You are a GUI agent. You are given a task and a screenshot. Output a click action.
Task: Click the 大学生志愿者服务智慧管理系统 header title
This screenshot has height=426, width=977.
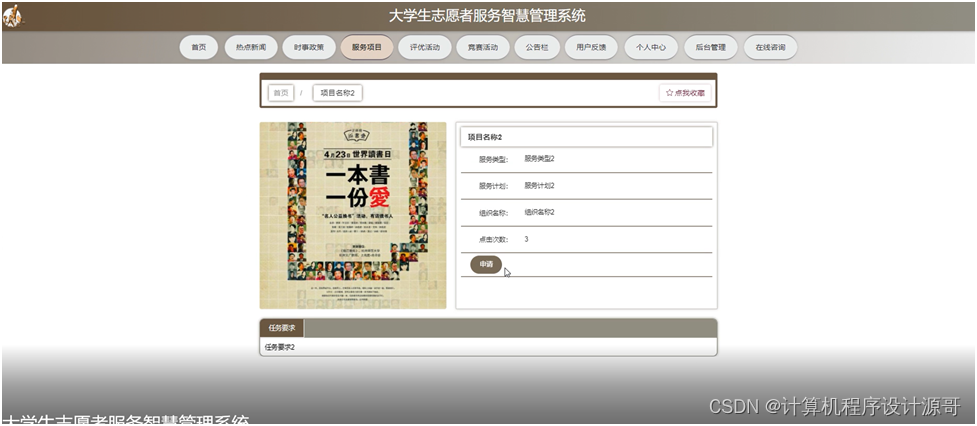[487, 16]
